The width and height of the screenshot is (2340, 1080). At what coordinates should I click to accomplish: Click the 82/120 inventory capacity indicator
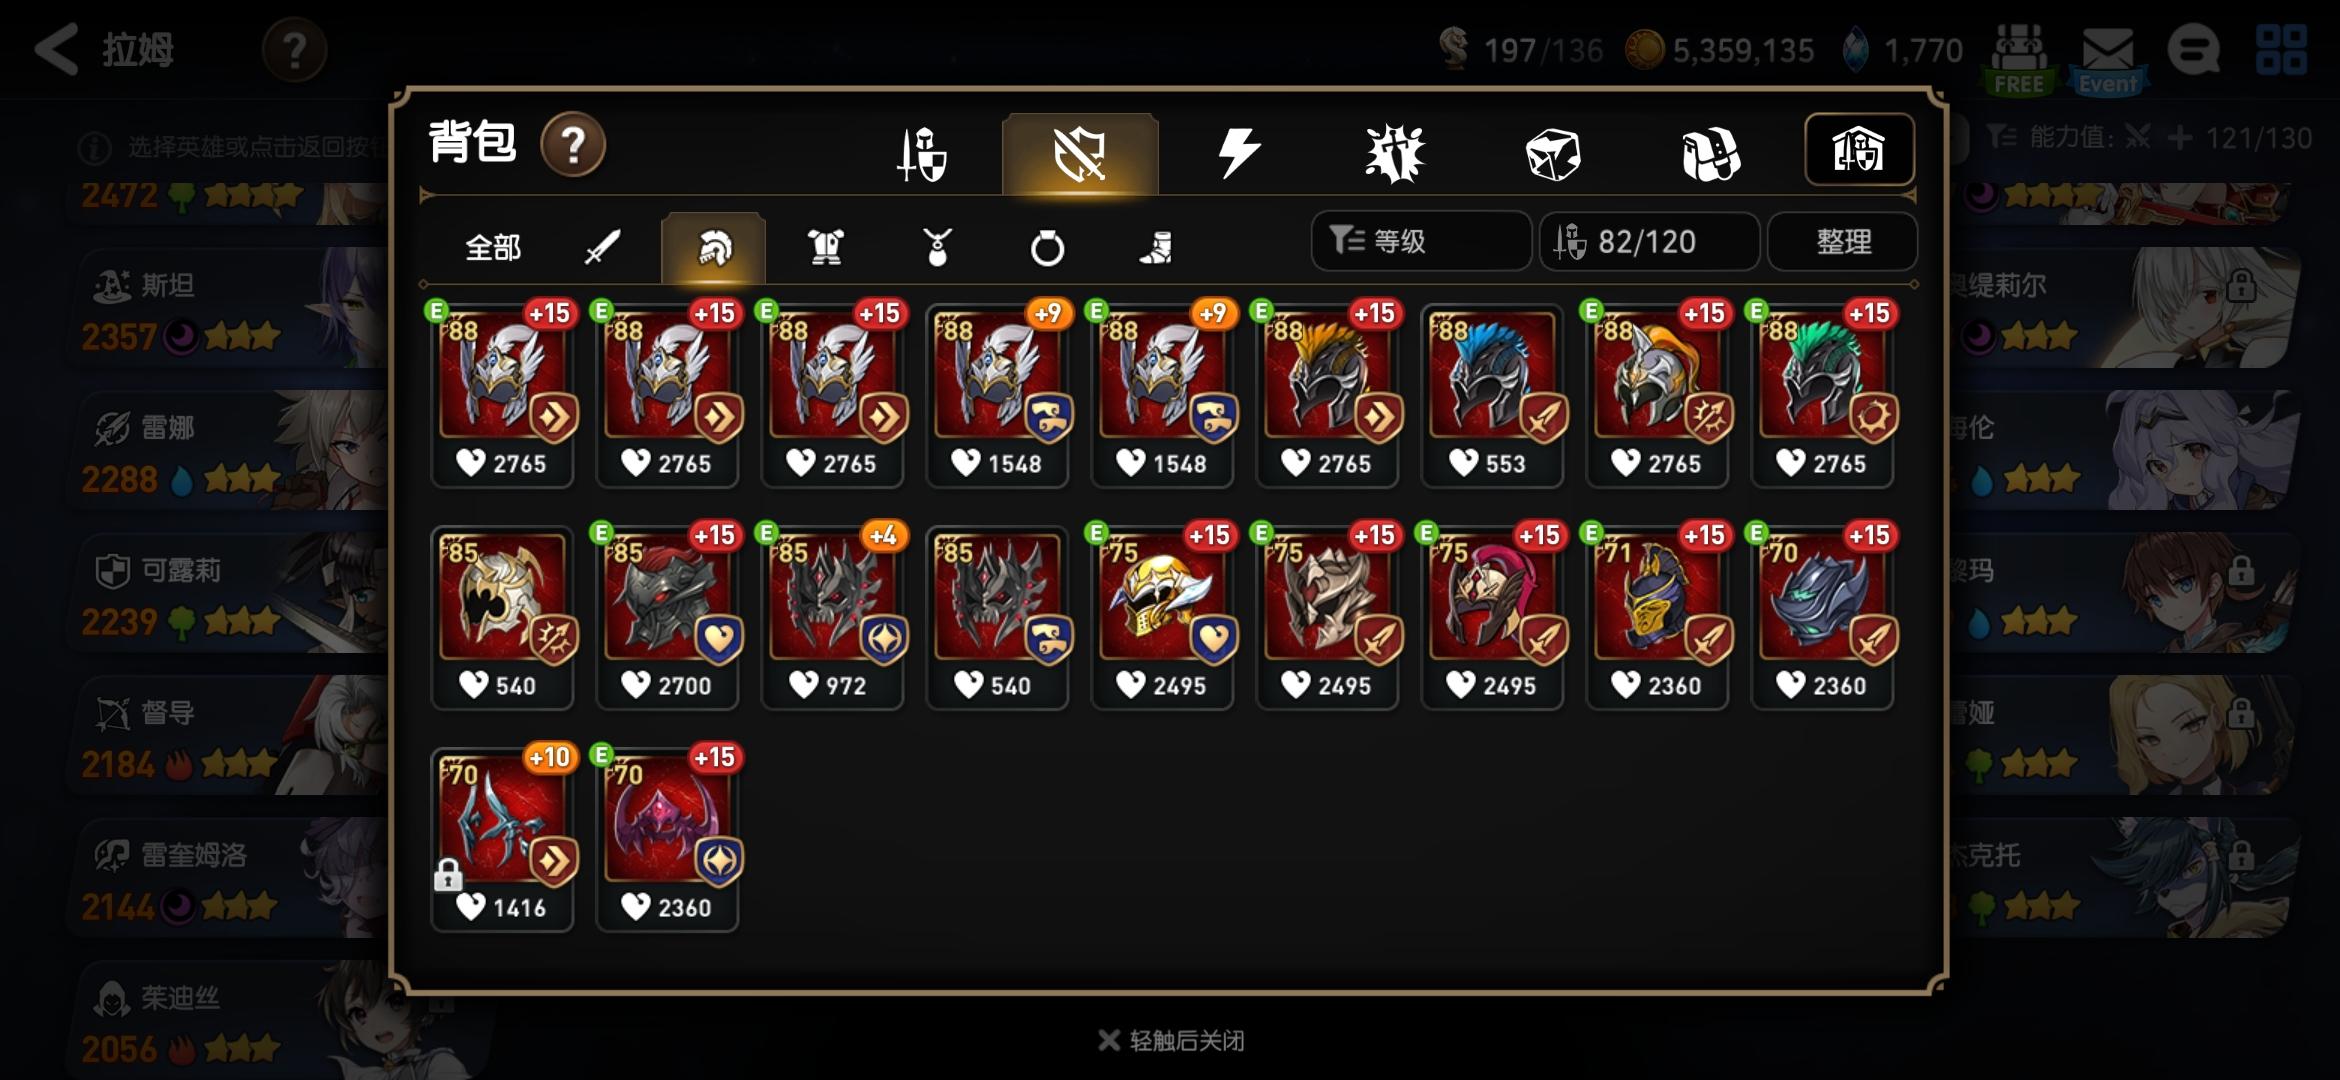[1649, 241]
